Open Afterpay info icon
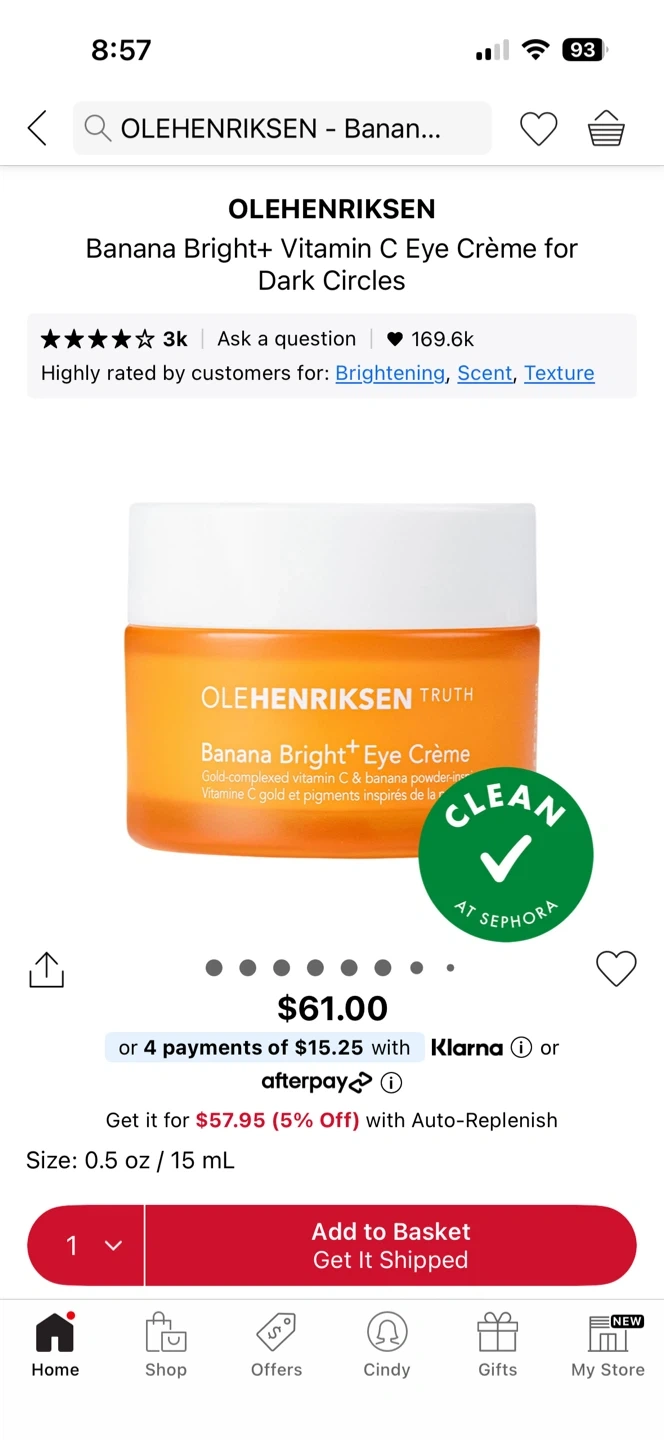Image resolution: width=664 pixels, height=1440 pixels. (x=392, y=1082)
